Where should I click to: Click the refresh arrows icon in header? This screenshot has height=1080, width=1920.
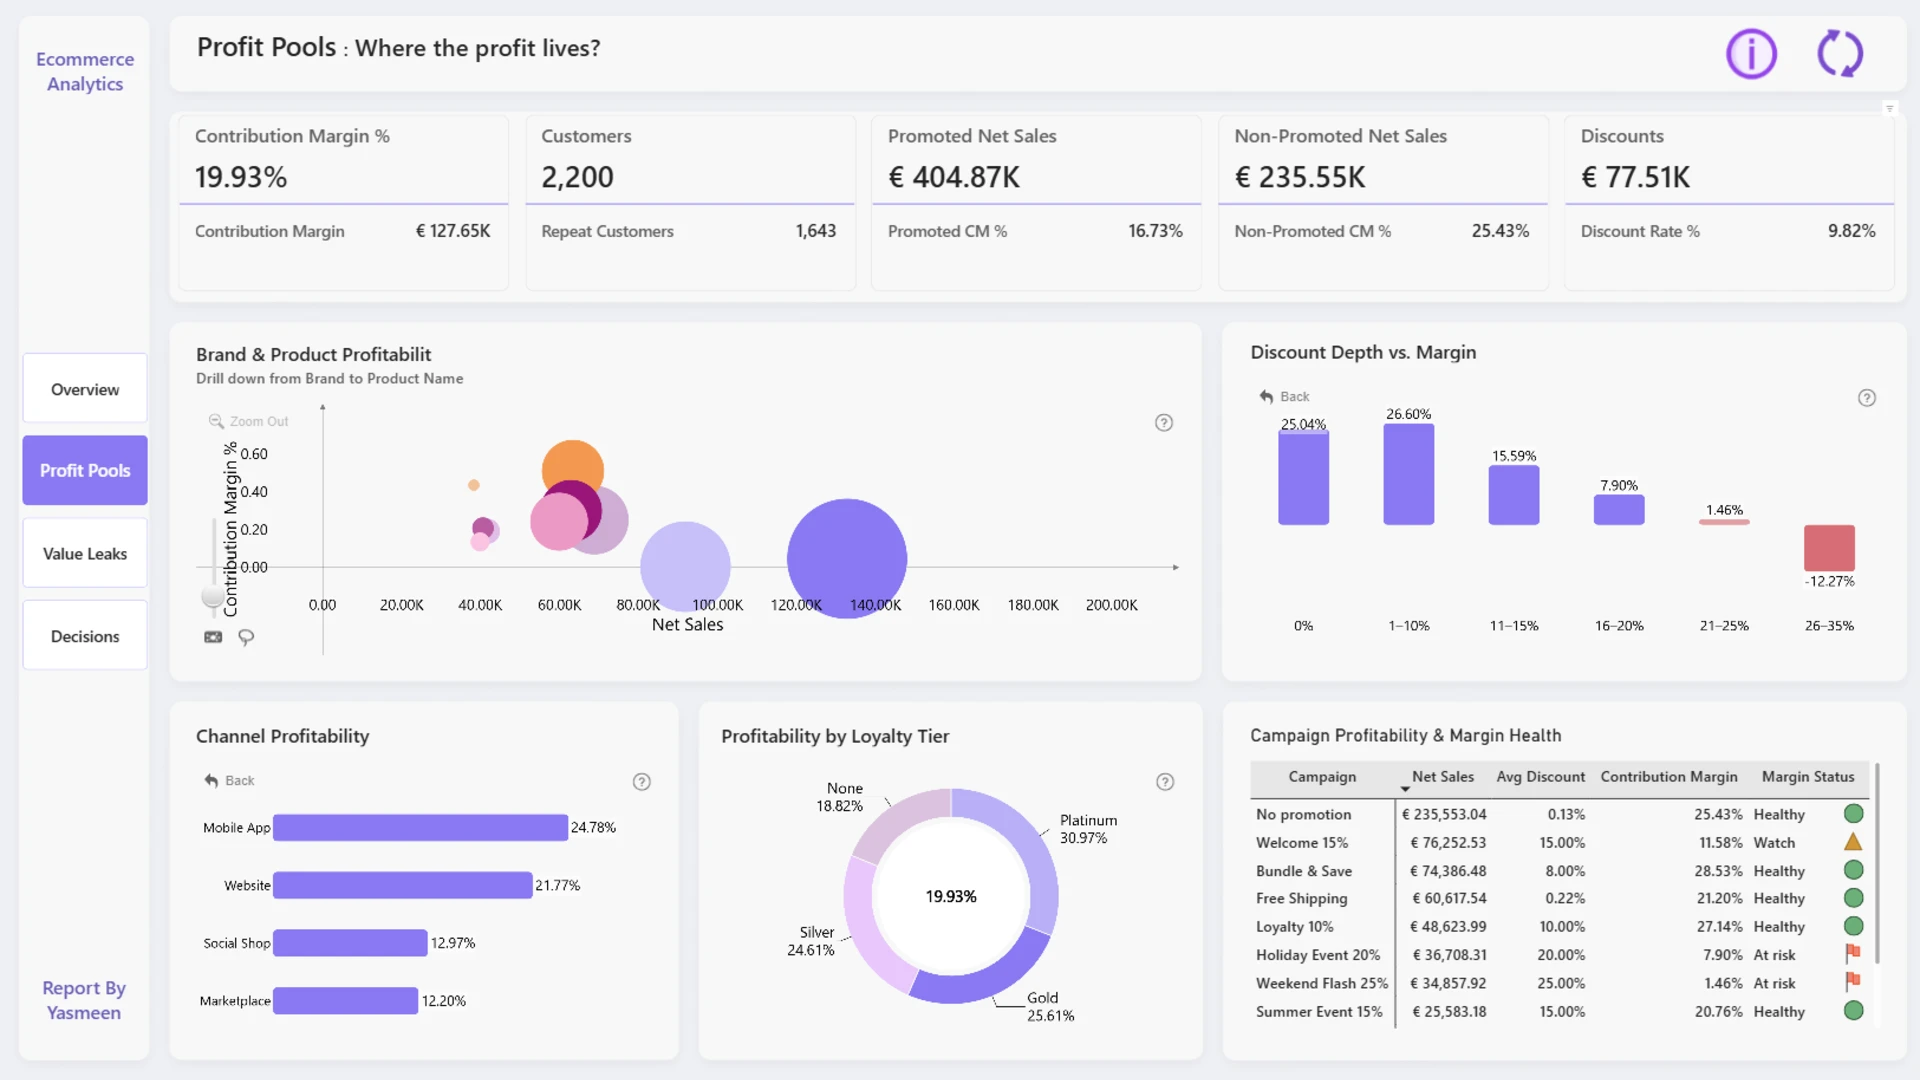click(x=1840, y=54)
